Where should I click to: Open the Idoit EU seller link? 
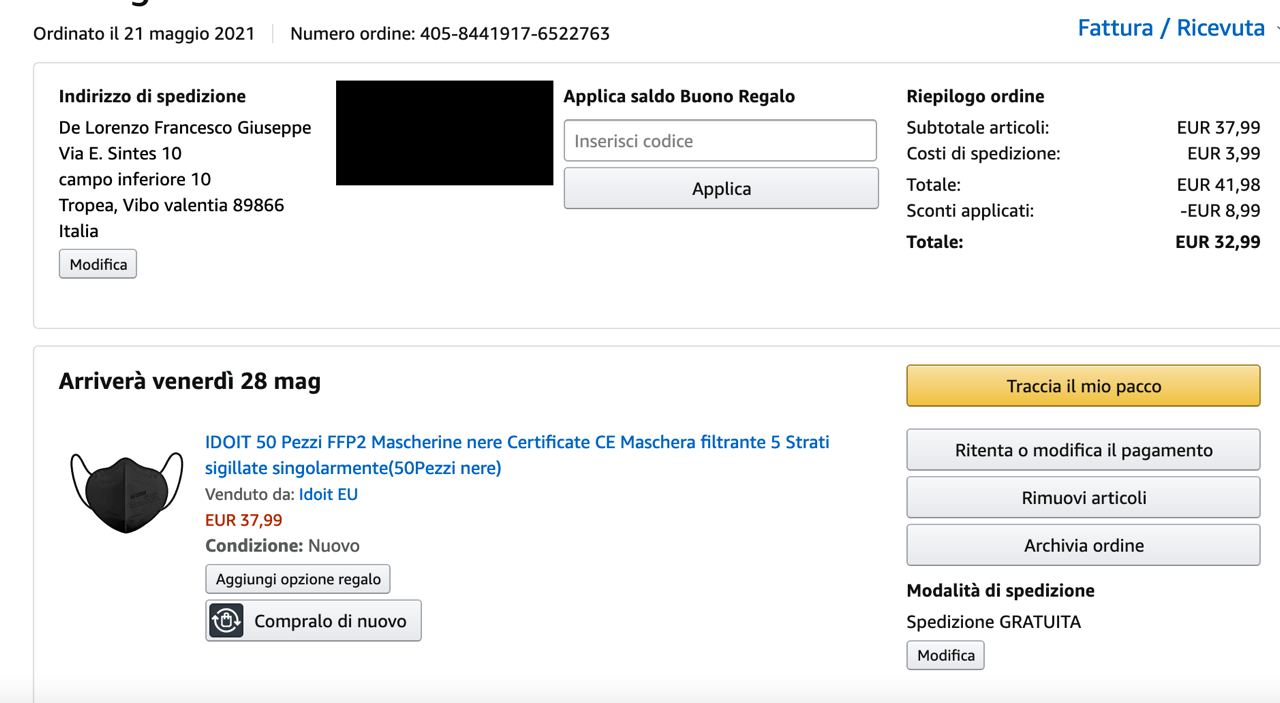pos(328,494)
